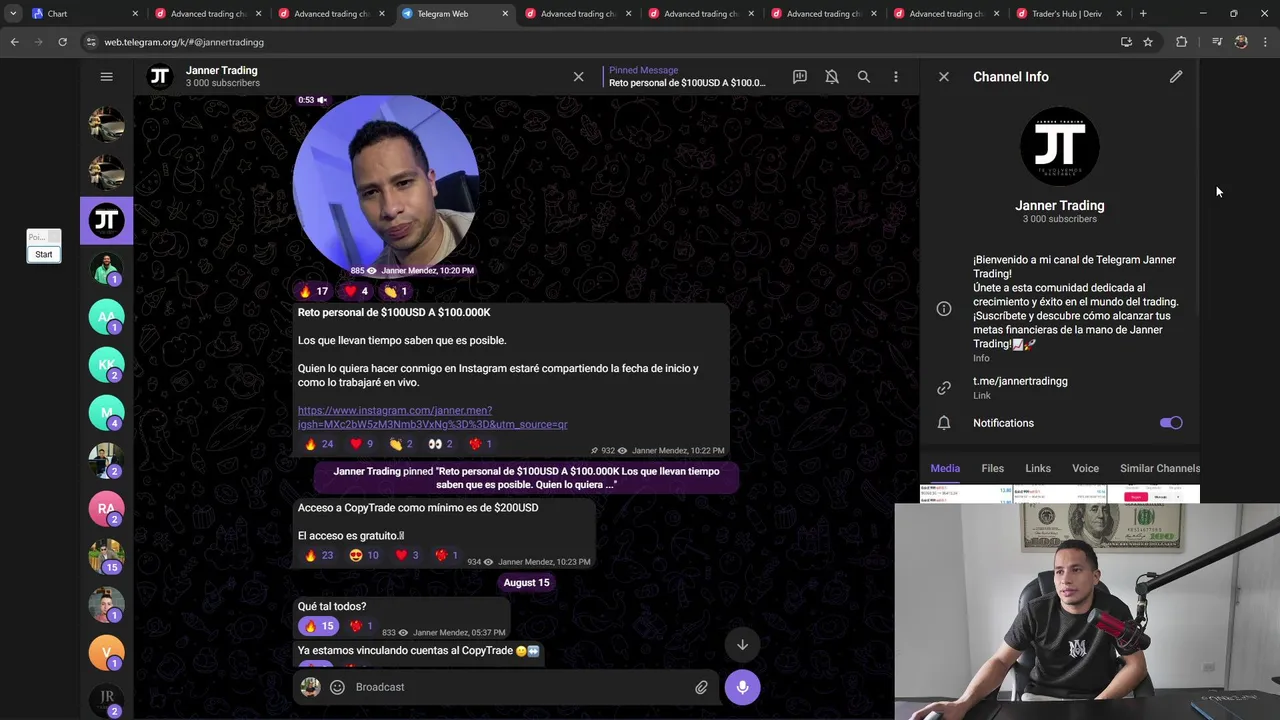The height and width of the screenshot is (720, 1280).
Task: Attach a file with the paperclip icon
Action: pyautogui.click(x=701, y=687)
